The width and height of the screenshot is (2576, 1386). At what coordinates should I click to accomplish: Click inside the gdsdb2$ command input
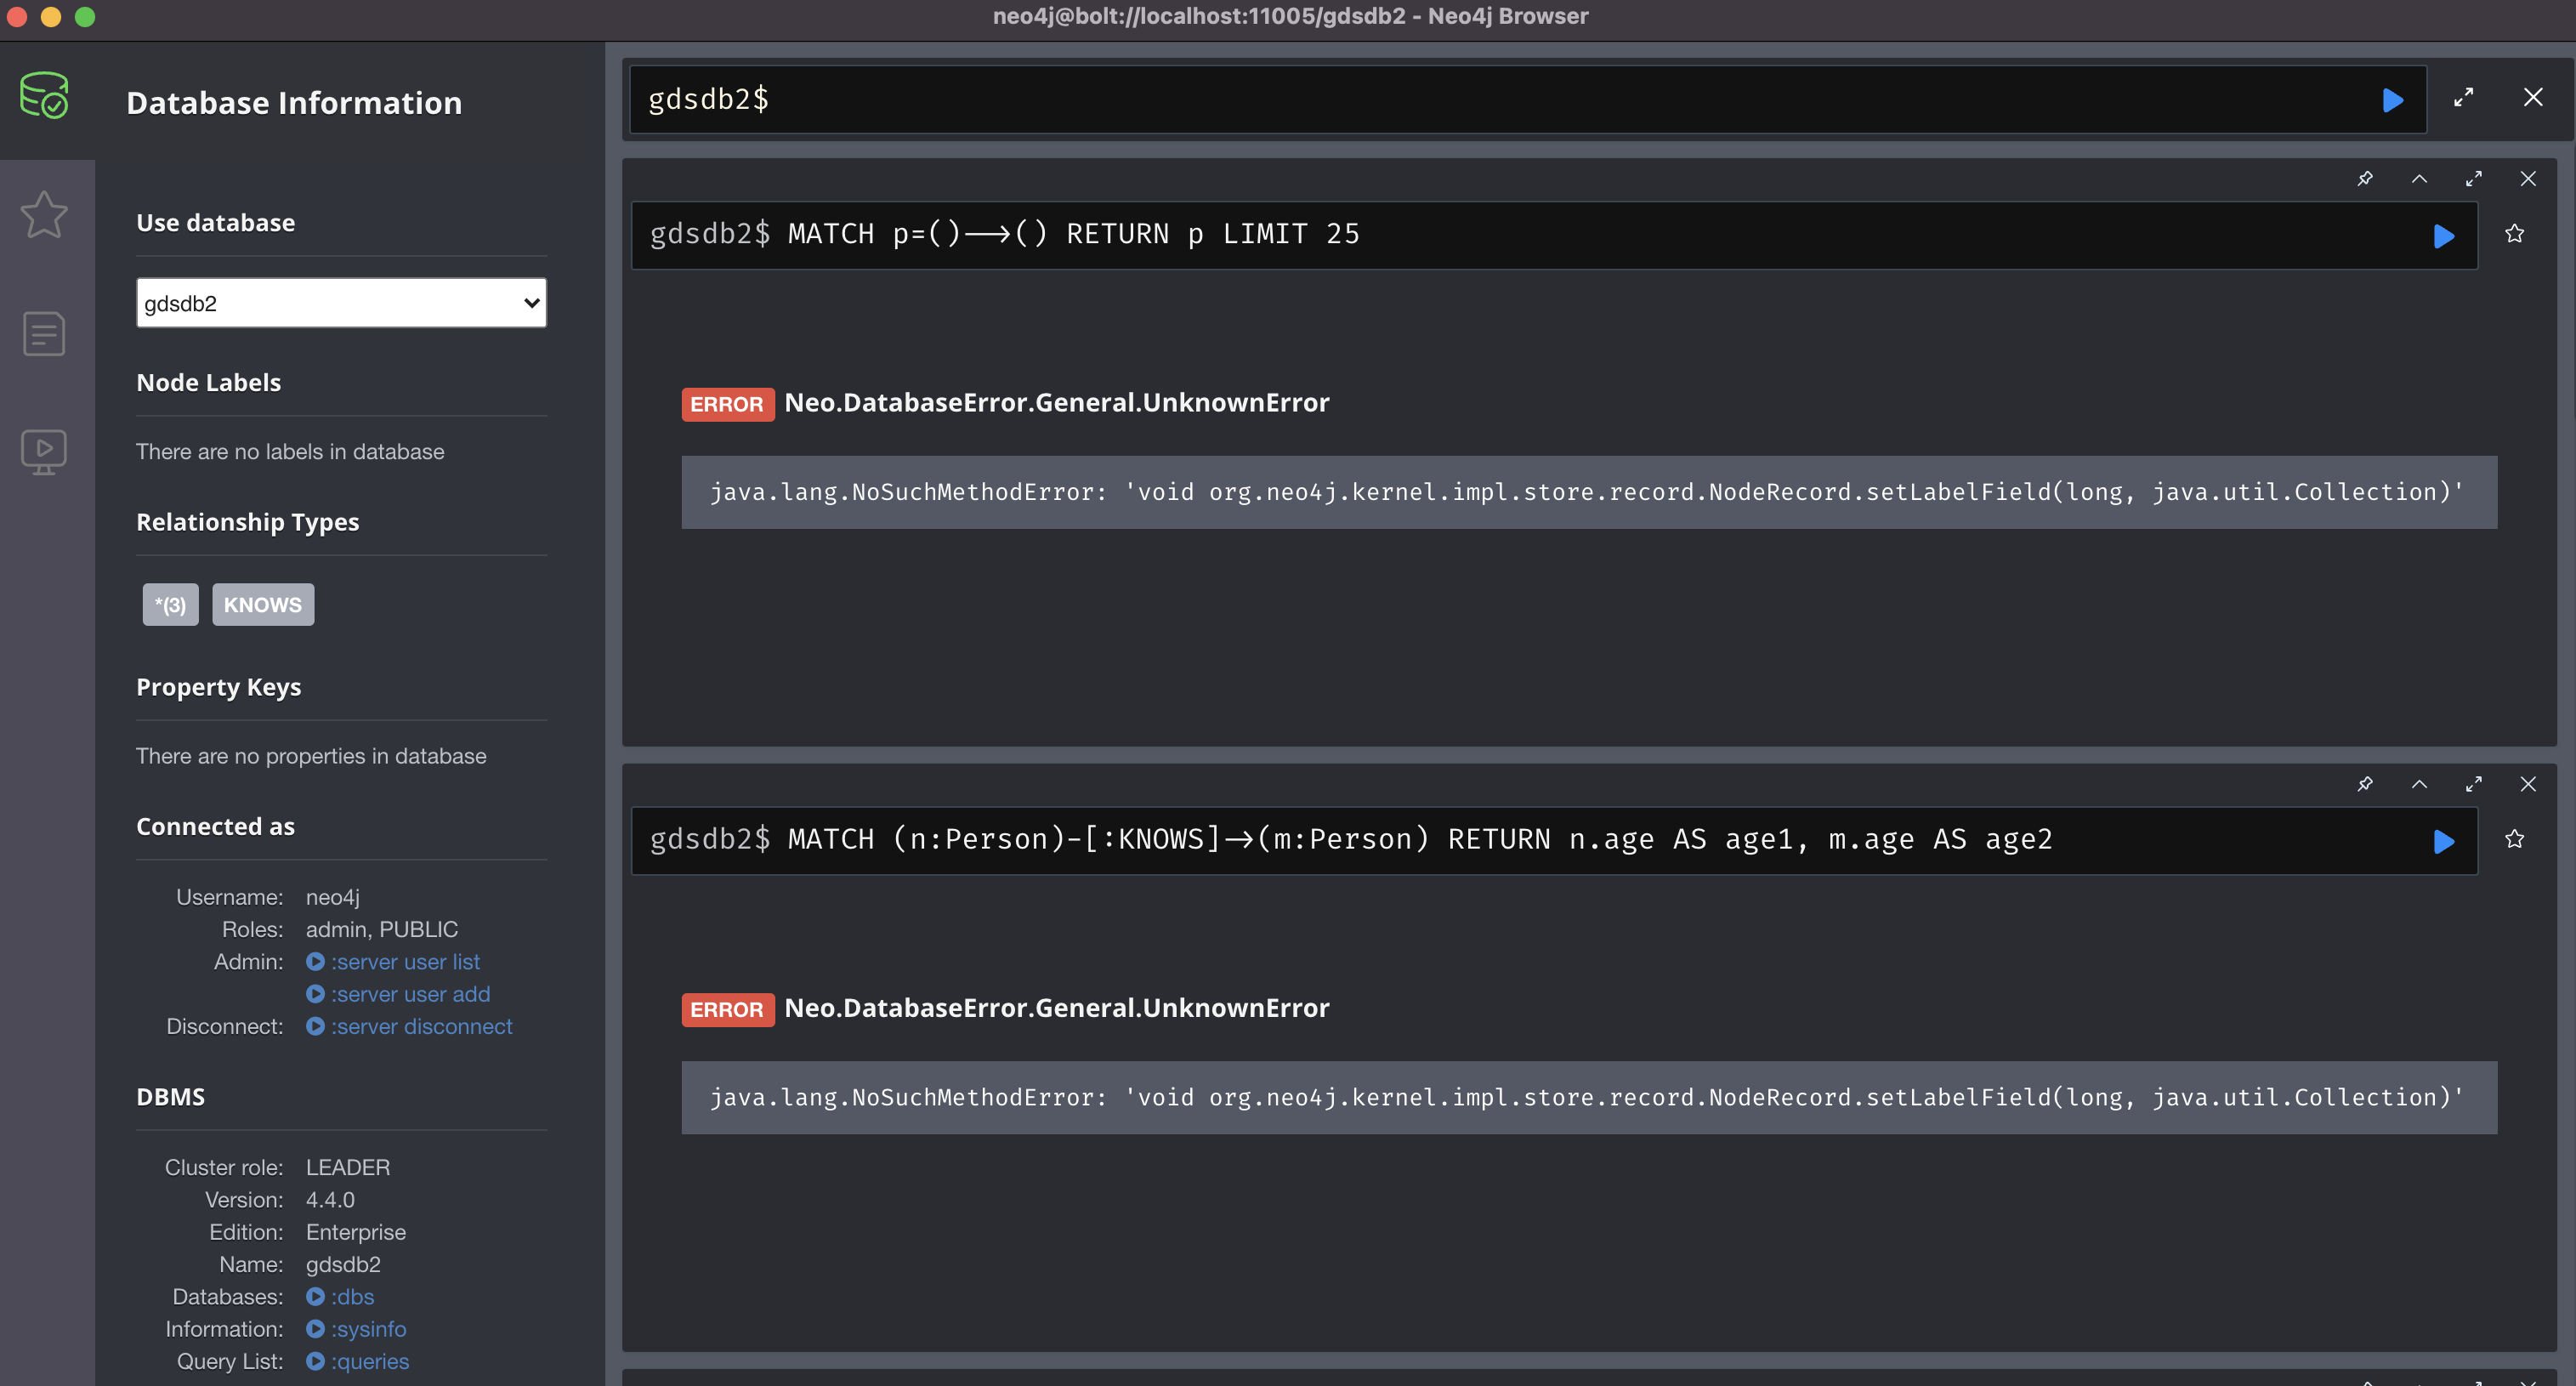[x=1400, y=99]
